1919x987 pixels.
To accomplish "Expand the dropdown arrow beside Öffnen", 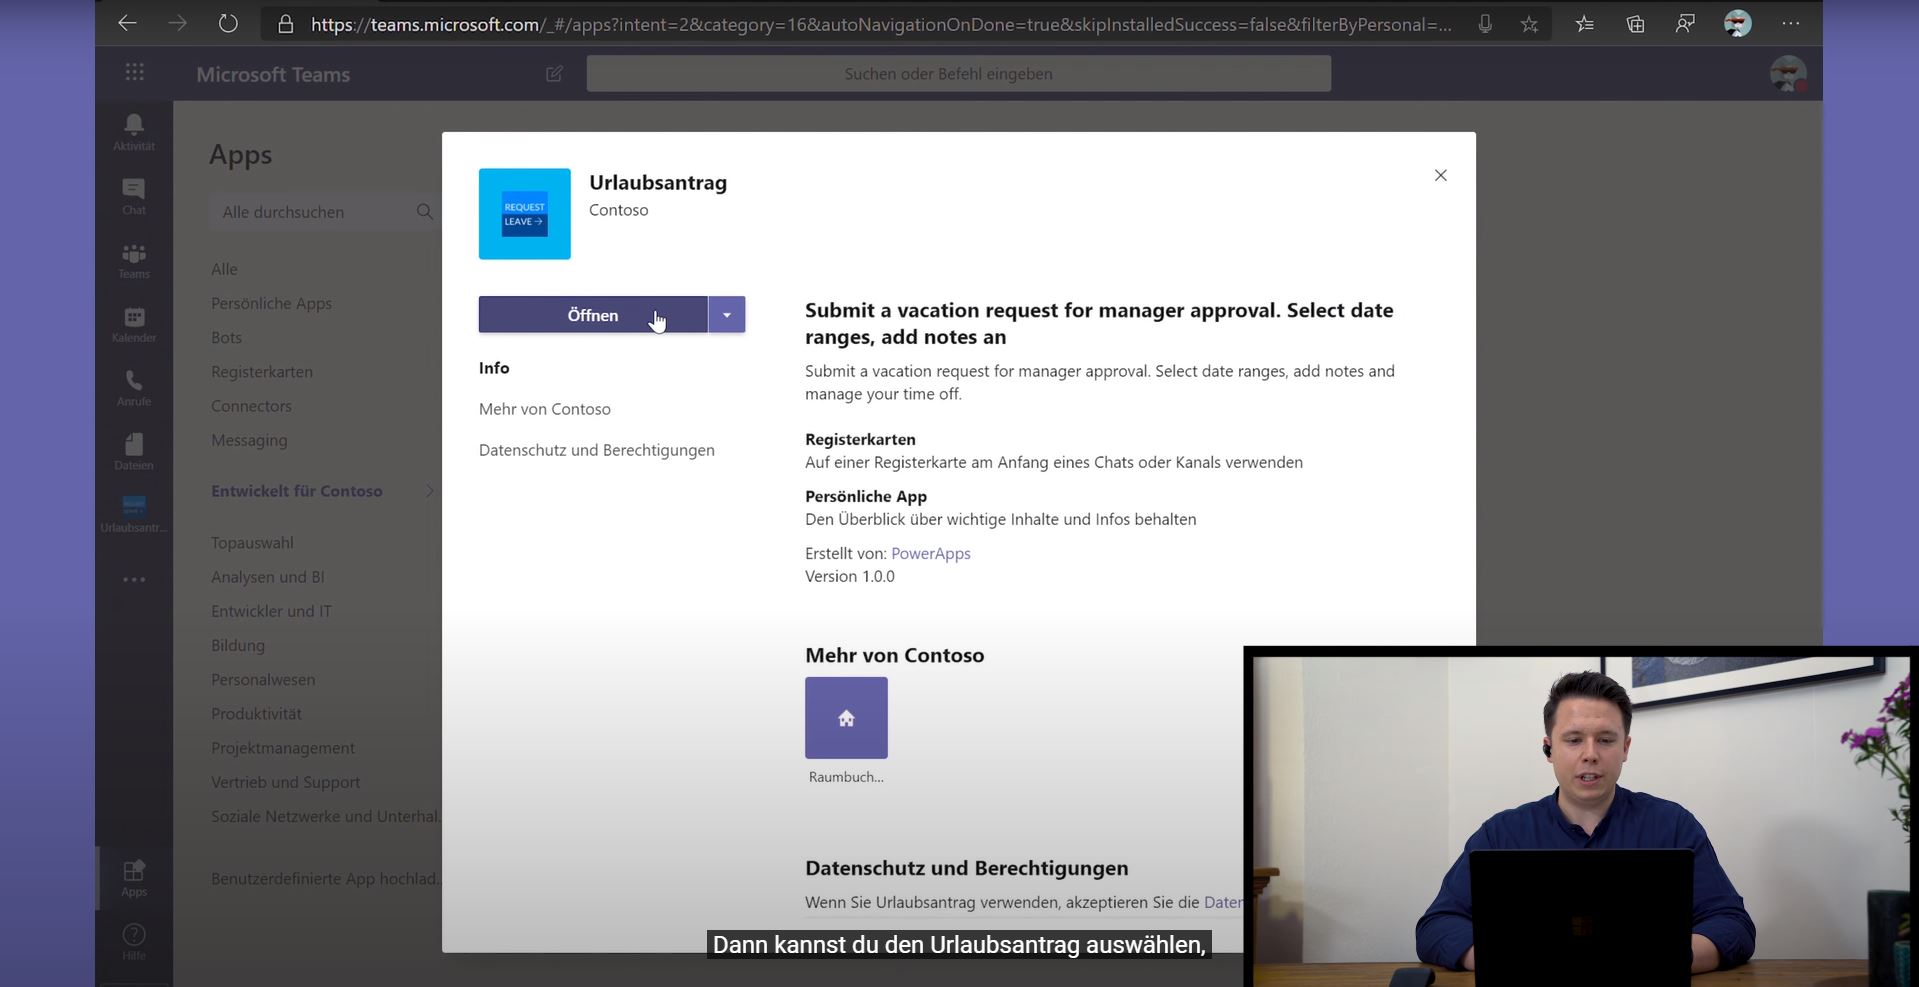I will tap(727, 315).
